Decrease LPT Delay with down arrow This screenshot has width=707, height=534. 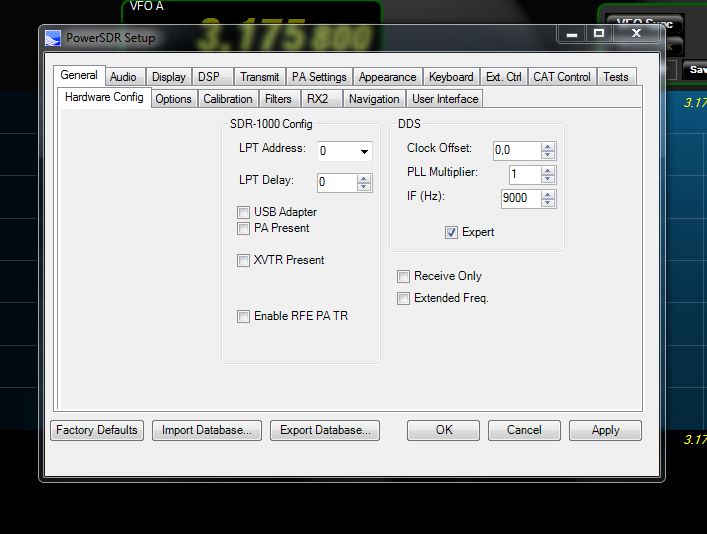(364, 187)
